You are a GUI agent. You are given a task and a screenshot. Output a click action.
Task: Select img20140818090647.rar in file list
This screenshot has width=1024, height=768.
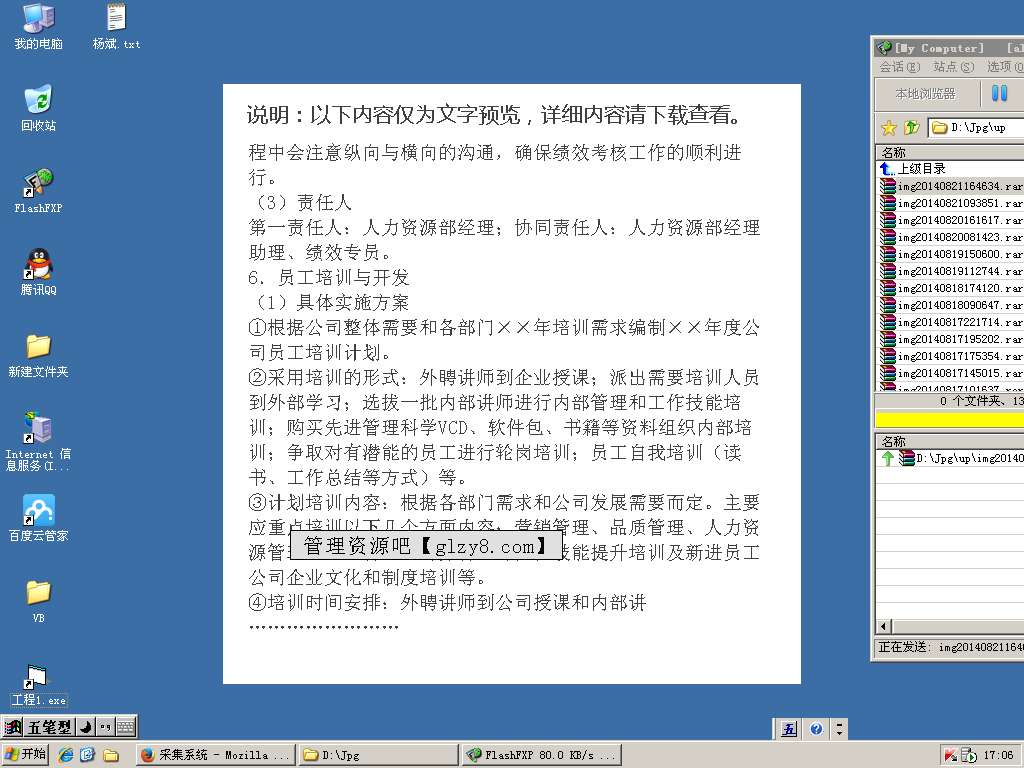point(951,305)
